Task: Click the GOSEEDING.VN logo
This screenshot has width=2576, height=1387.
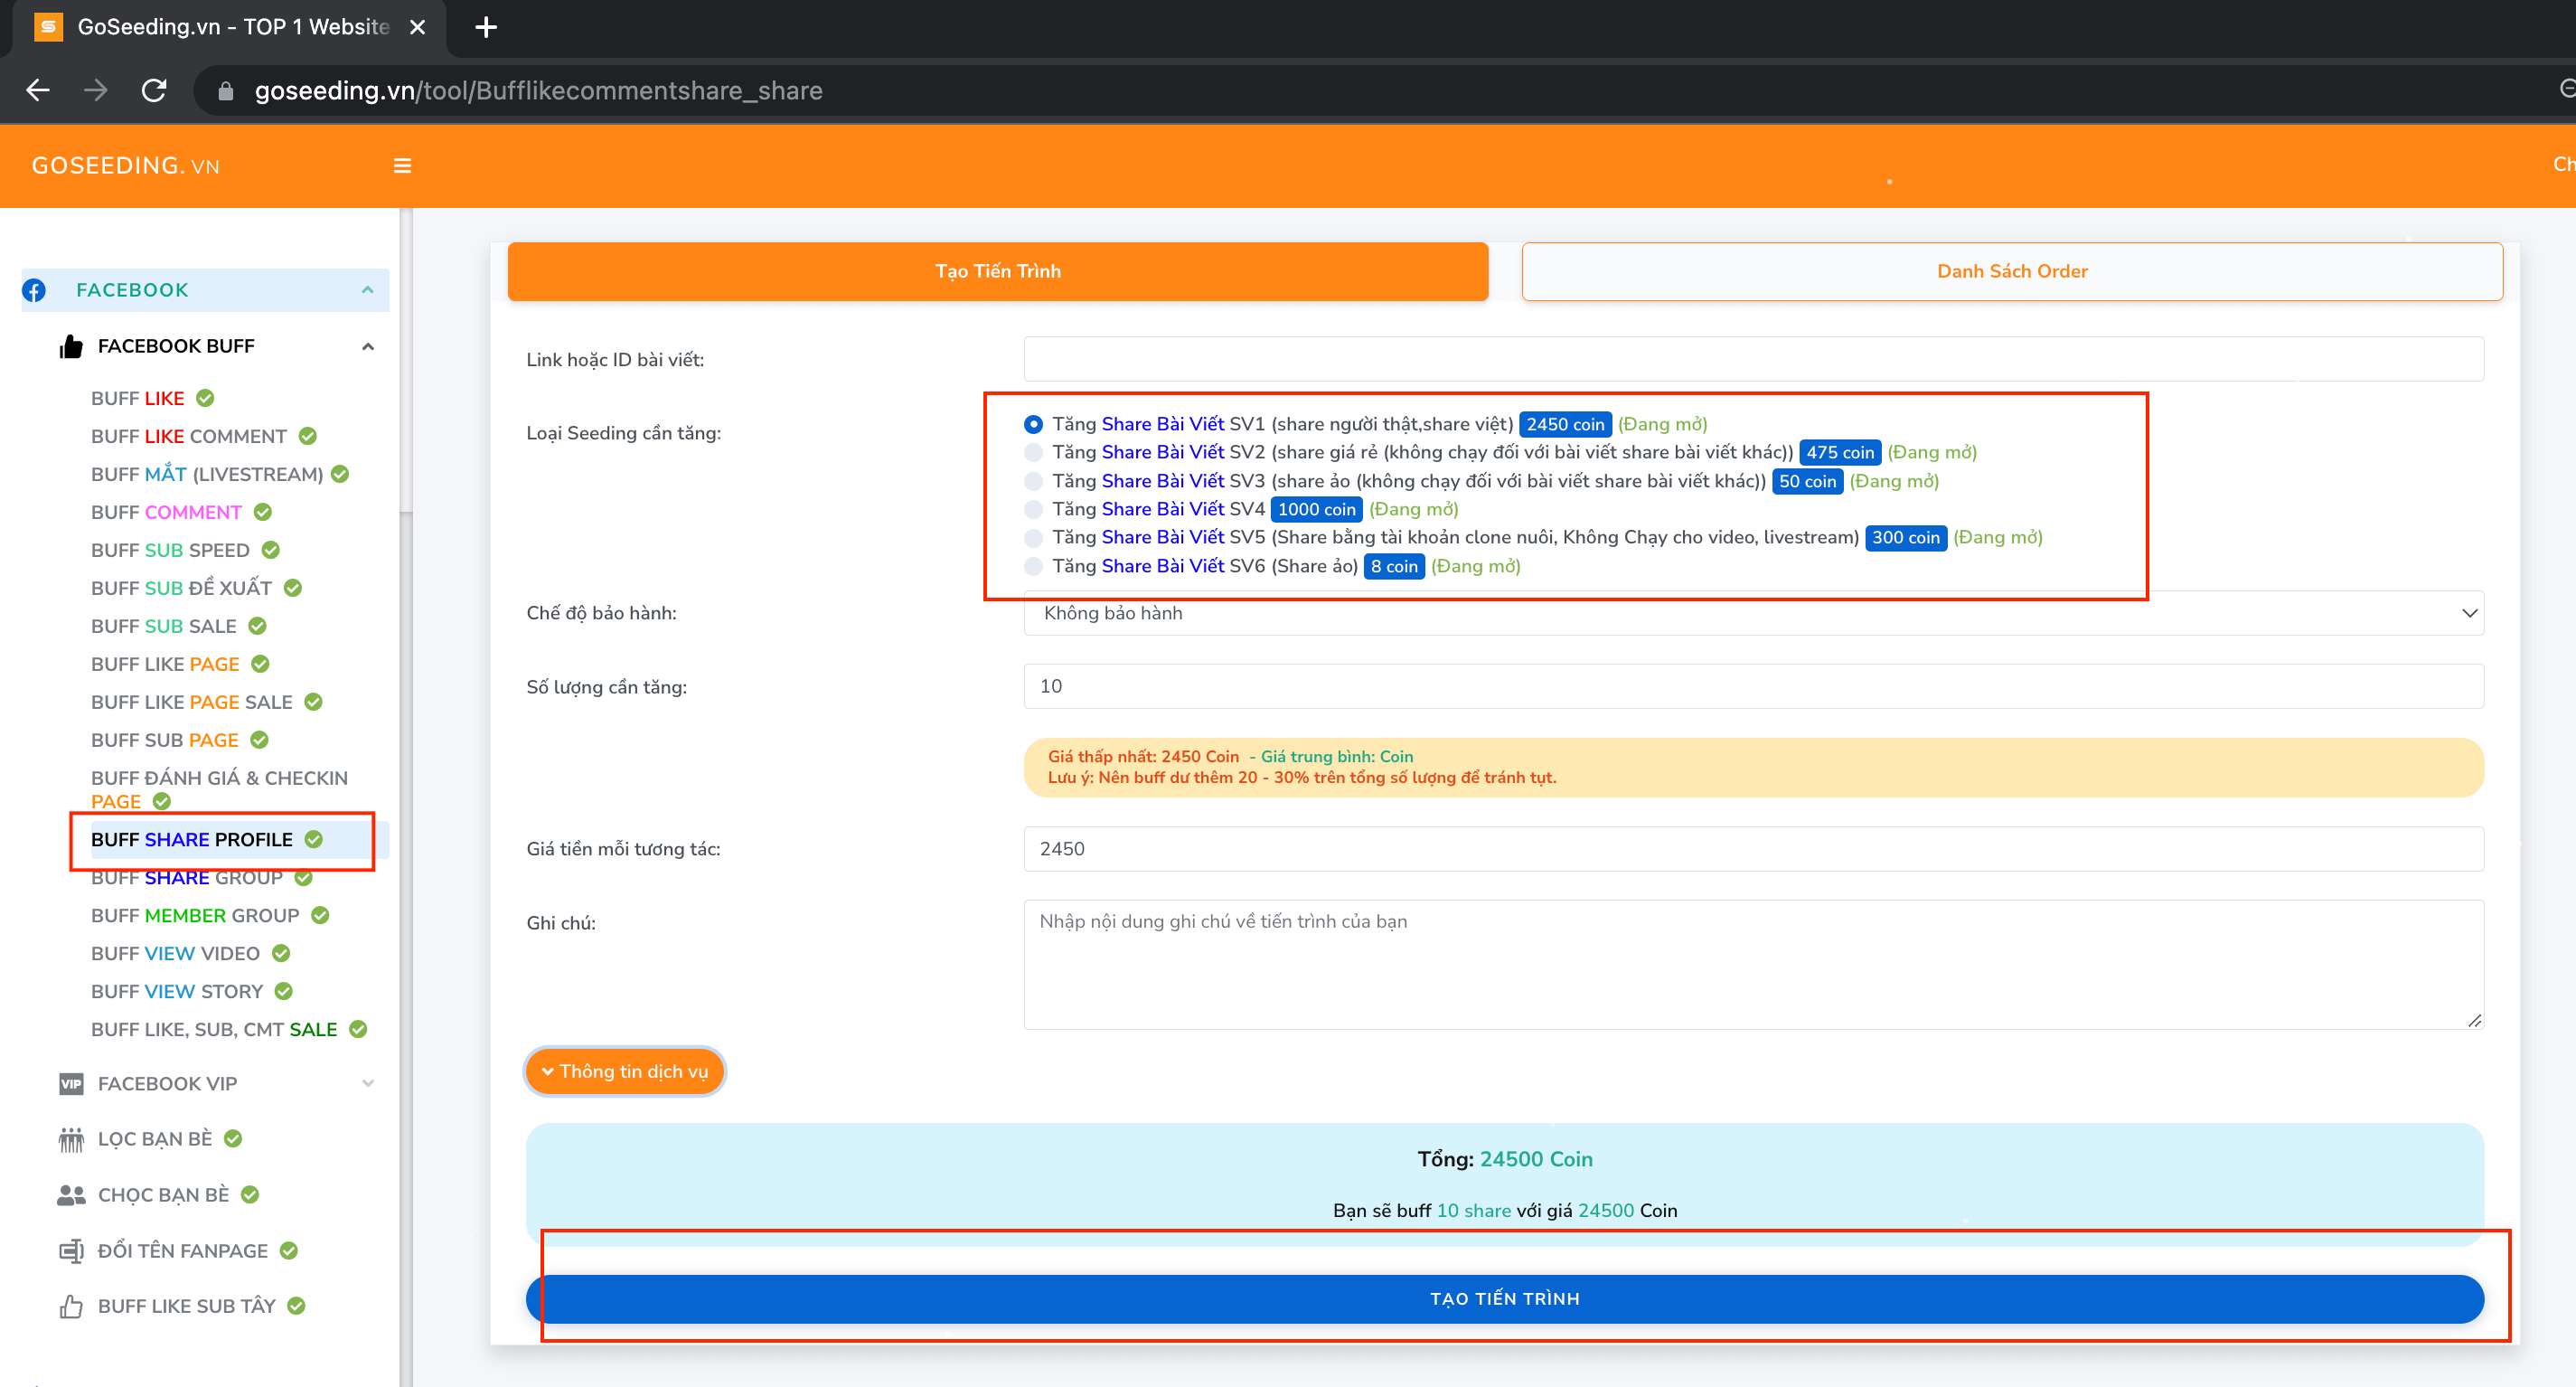Action: pyautogui.click(x=126, y=166)
